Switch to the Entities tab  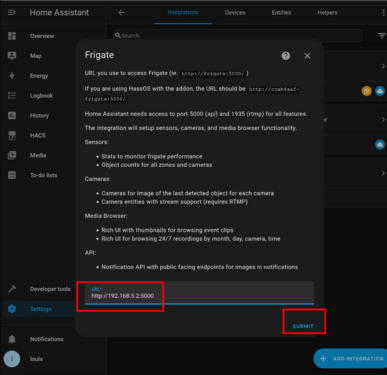(x=281, y=13)
